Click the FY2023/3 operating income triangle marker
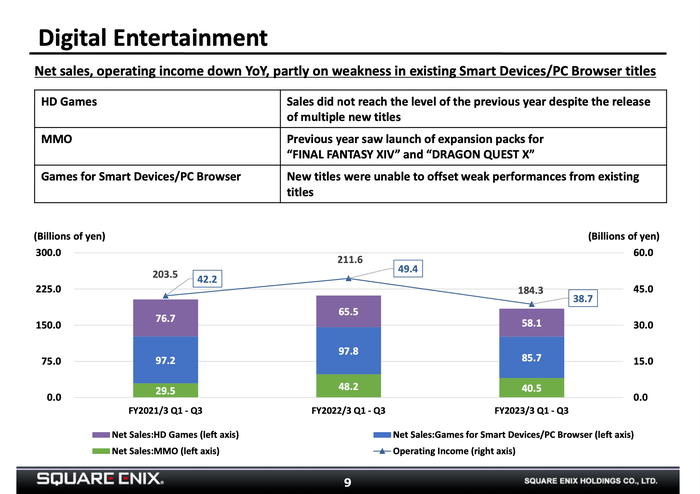Viewport: 700px width, 494px height. click(x=531, y=304)
